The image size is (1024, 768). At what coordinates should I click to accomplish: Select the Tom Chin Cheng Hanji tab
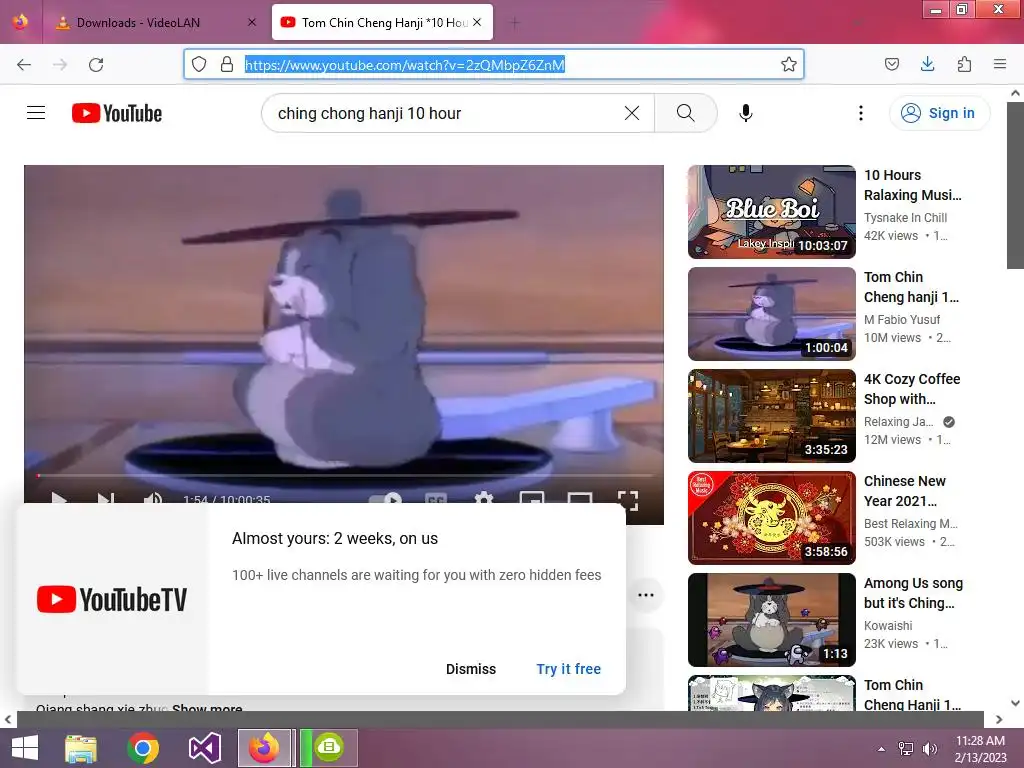382,23
